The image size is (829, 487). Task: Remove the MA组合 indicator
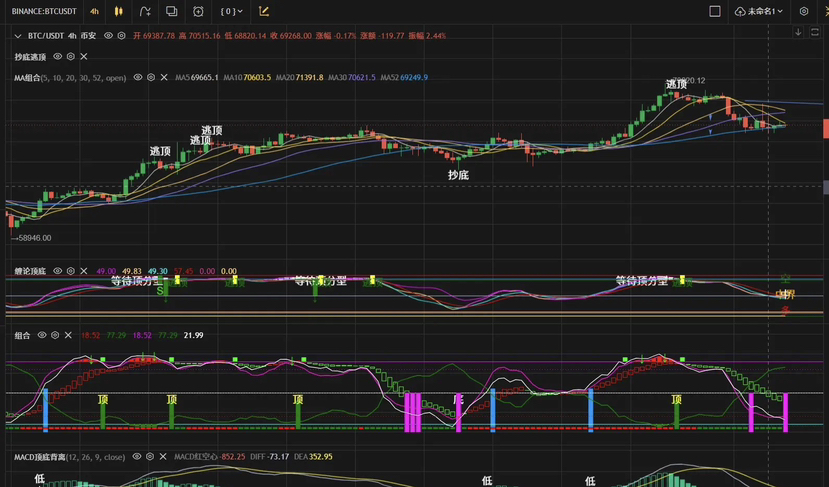(x=164, y=77)
